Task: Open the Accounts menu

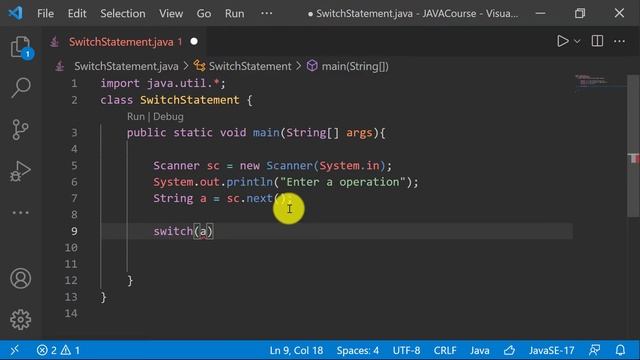Action: pyautogui.click(x=20, y=278)
